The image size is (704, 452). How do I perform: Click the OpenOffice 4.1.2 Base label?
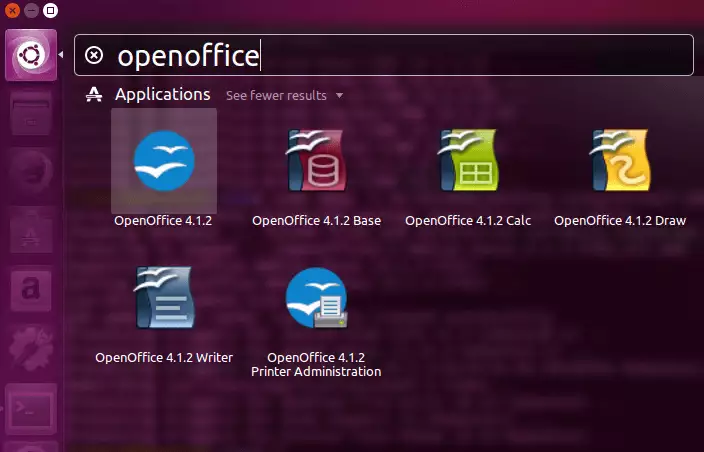coord(317,221)
